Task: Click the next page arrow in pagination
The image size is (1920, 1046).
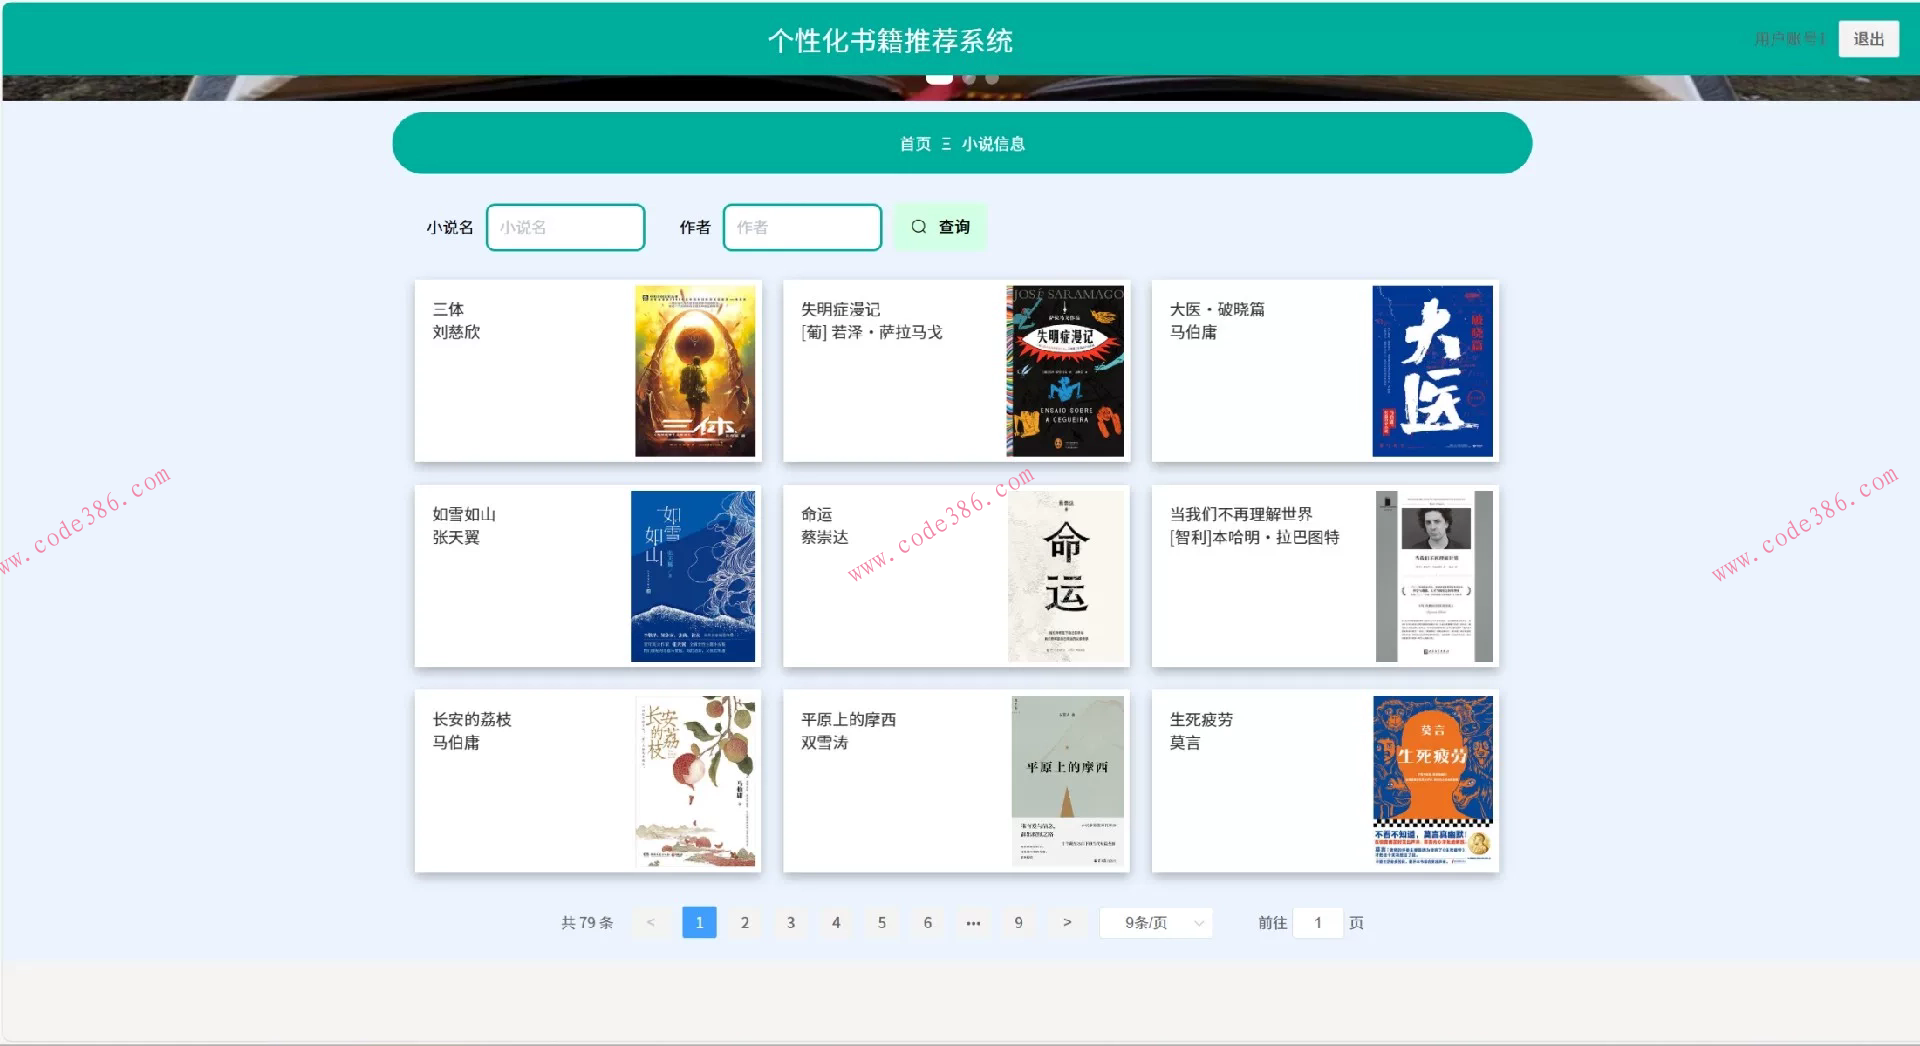Action: pos(1066,922)
